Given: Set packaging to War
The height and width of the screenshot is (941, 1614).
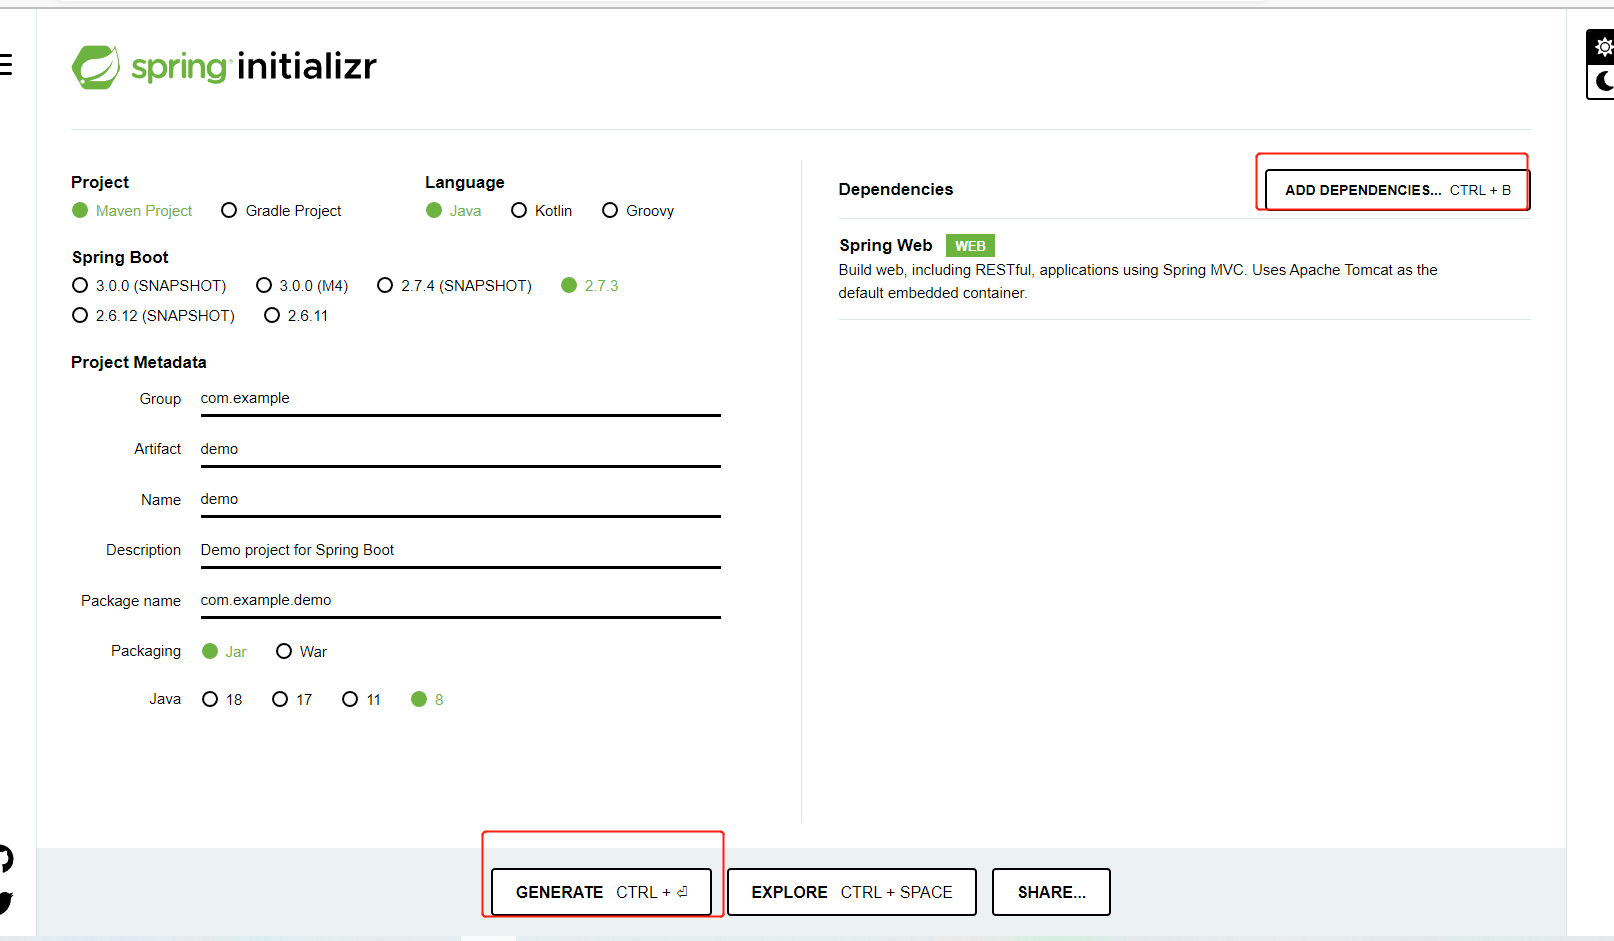Looking at the screenshot, I should click(284, 652).
